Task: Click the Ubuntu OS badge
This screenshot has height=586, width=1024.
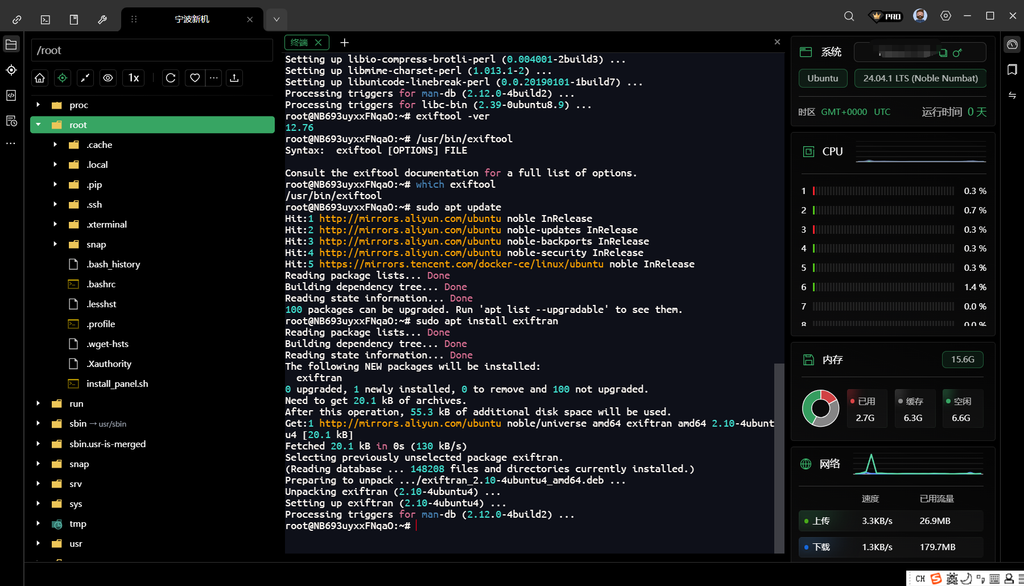Action: [x=823, y=78]
